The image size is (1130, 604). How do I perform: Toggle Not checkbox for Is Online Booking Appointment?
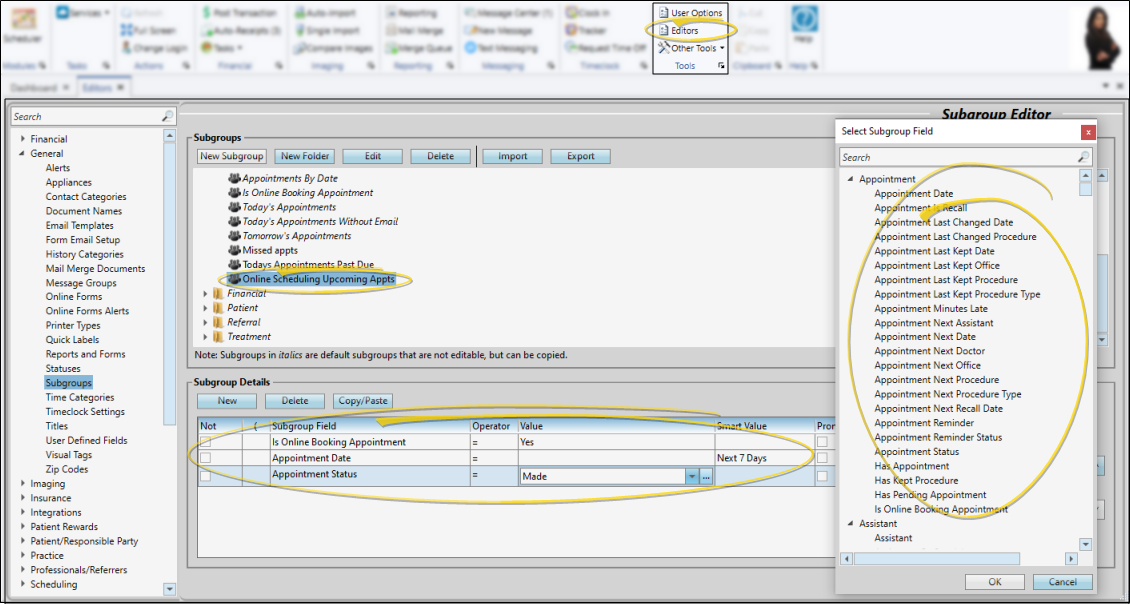coord(205,442)
